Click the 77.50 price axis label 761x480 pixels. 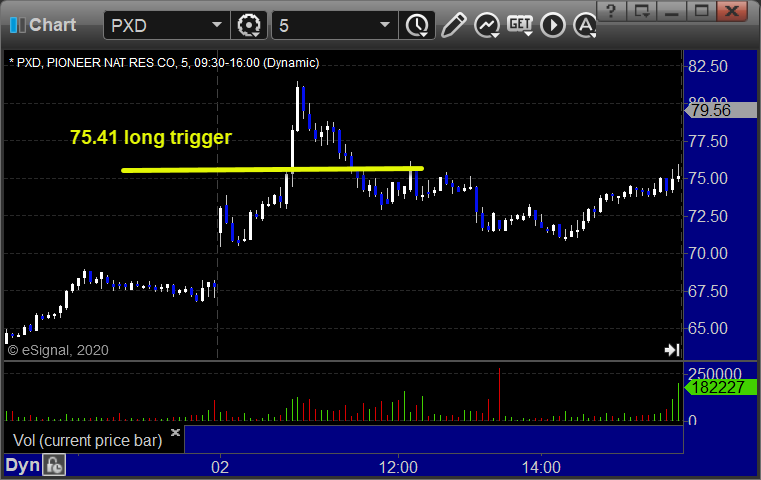click(x=708, y=141)
